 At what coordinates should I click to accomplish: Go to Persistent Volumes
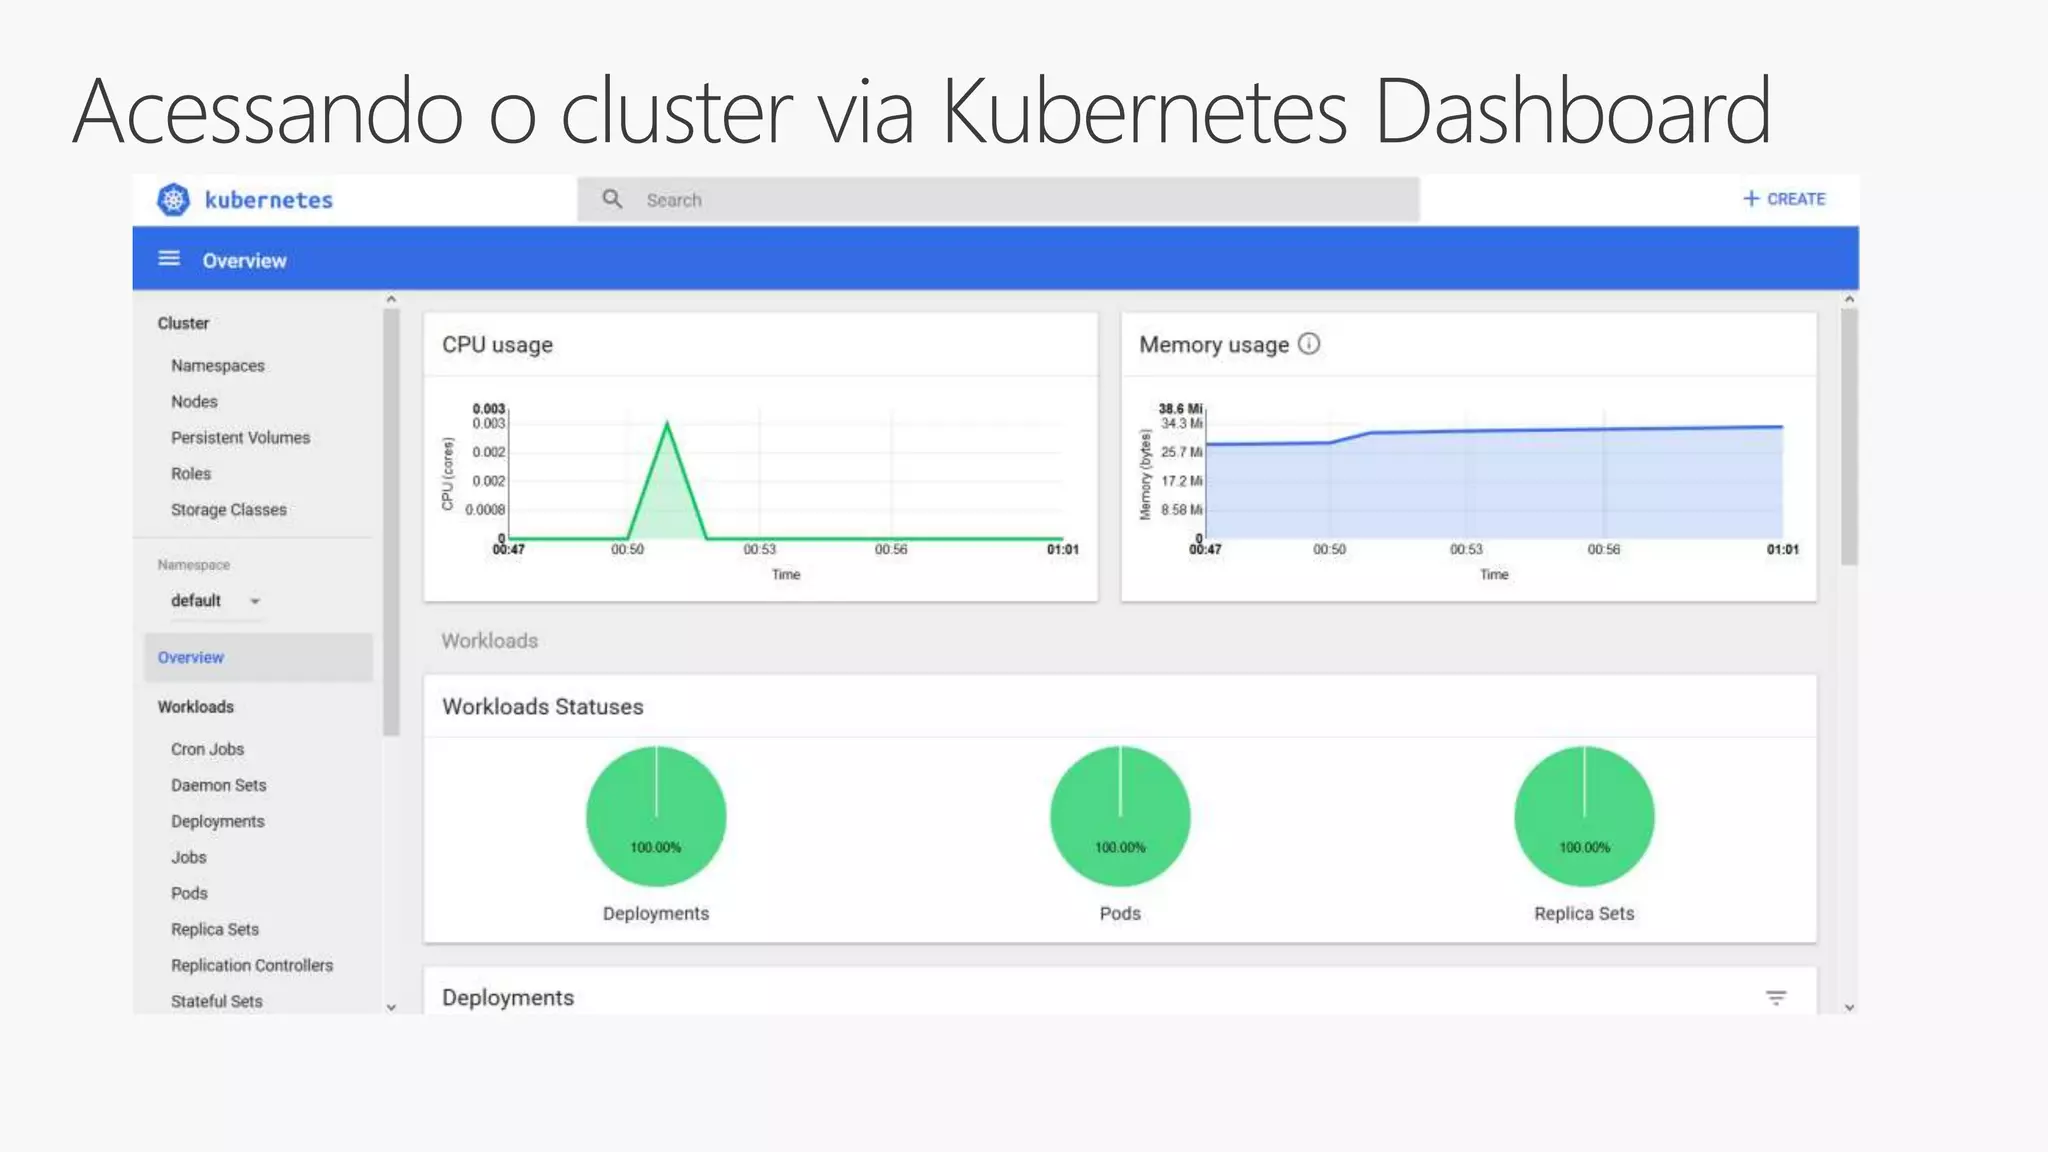pos(240,438)
